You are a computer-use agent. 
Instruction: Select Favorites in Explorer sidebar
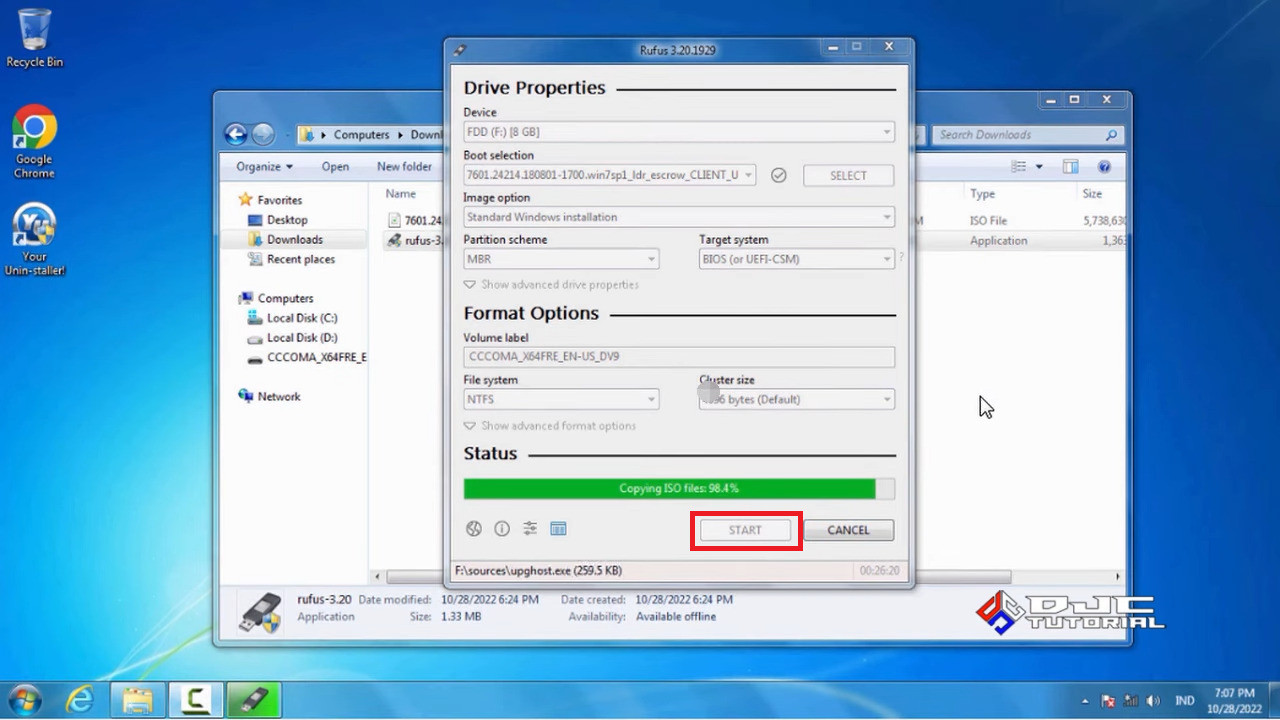(x=269, y=200)
